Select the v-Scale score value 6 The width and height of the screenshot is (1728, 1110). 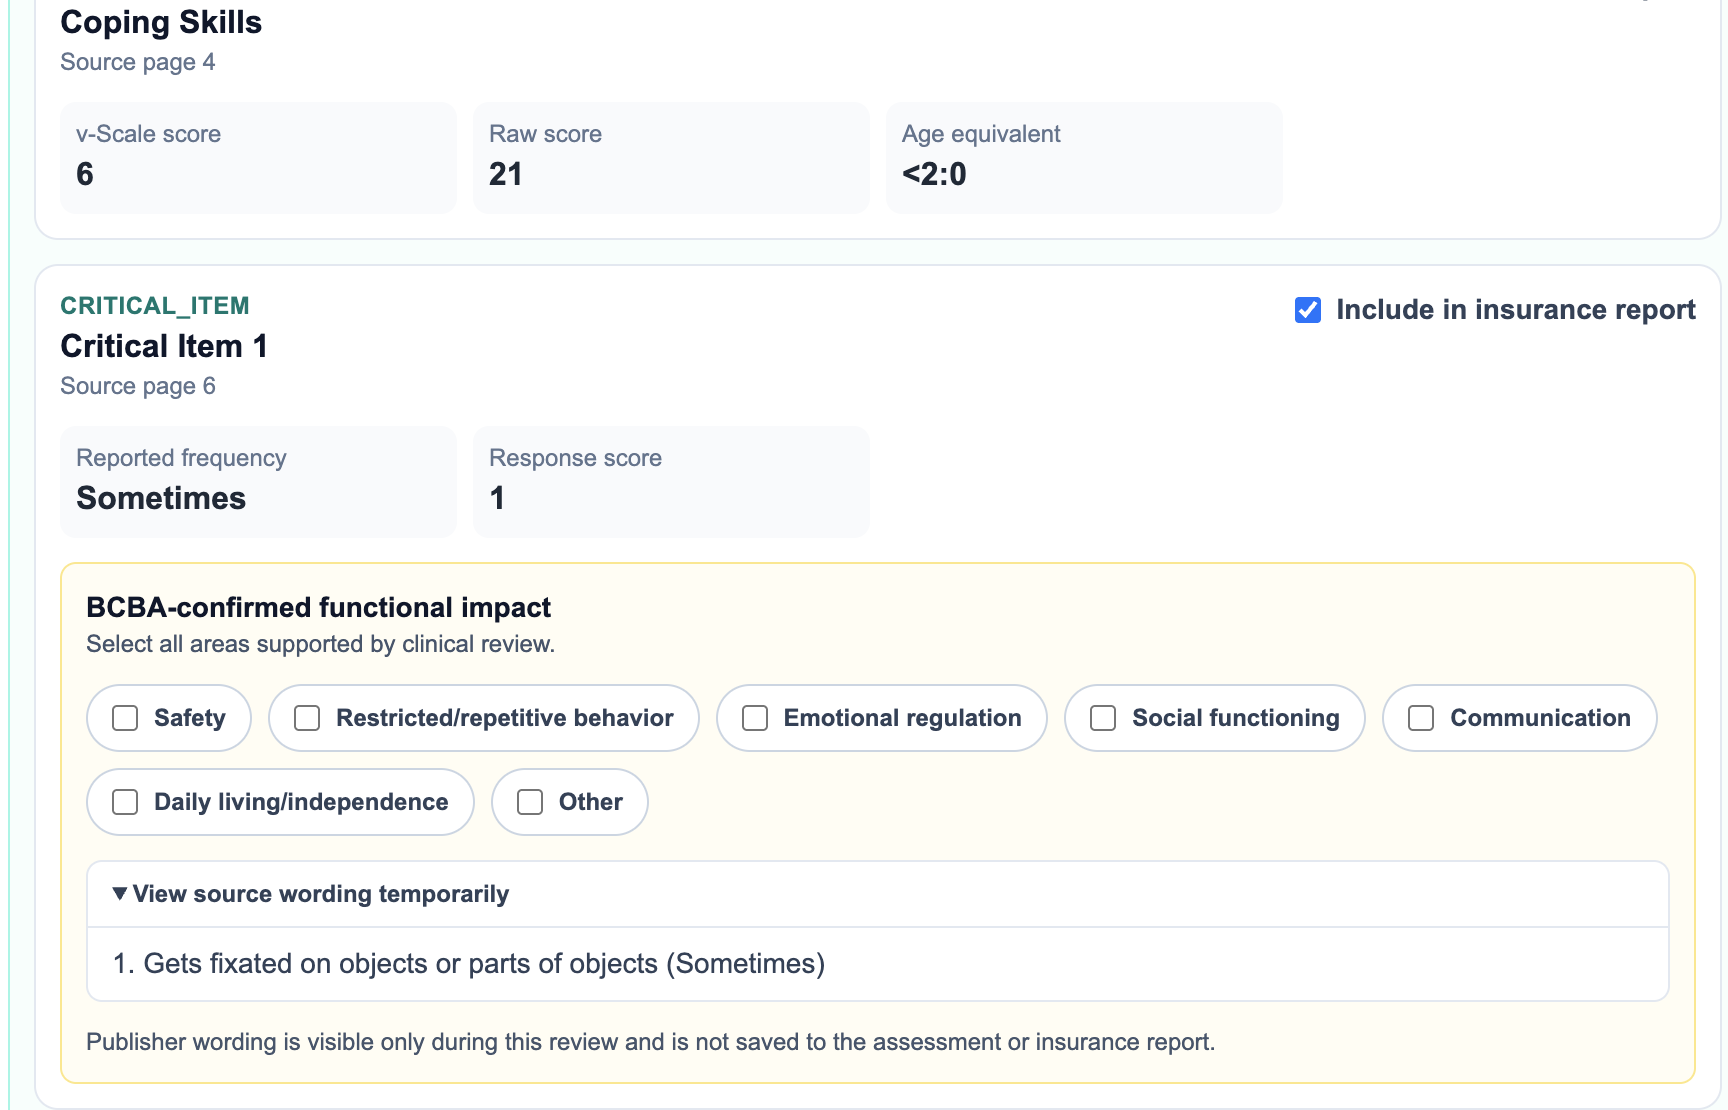click(x=85, y=174)
